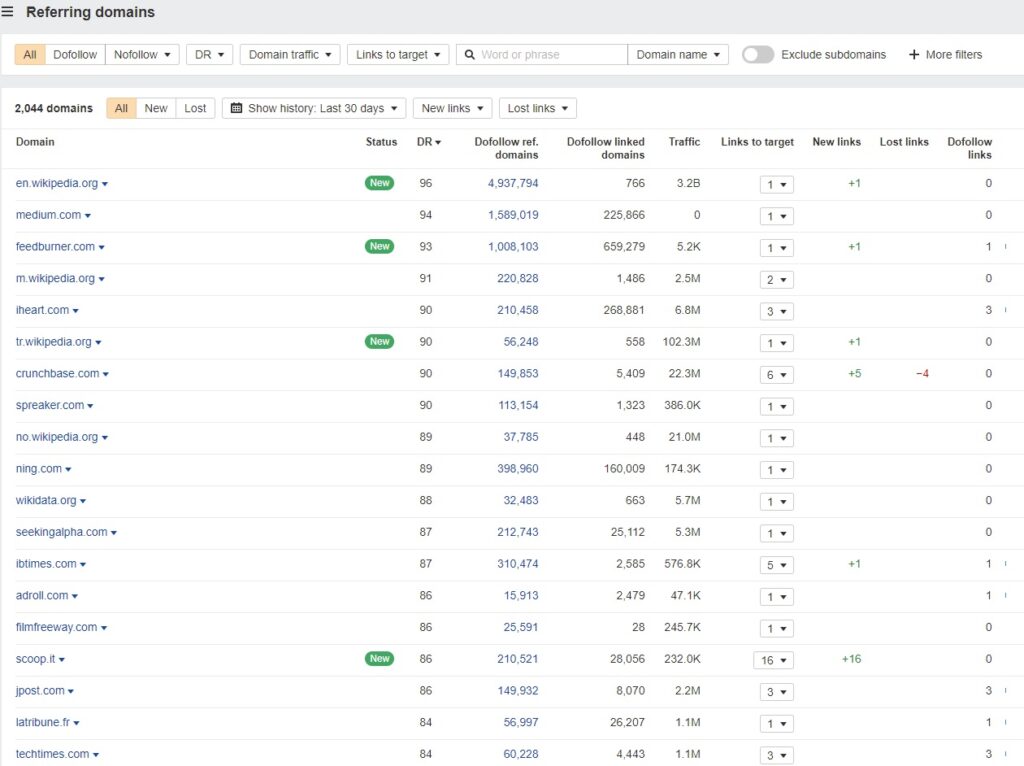Open seekingalpha.com domain link

61,532
